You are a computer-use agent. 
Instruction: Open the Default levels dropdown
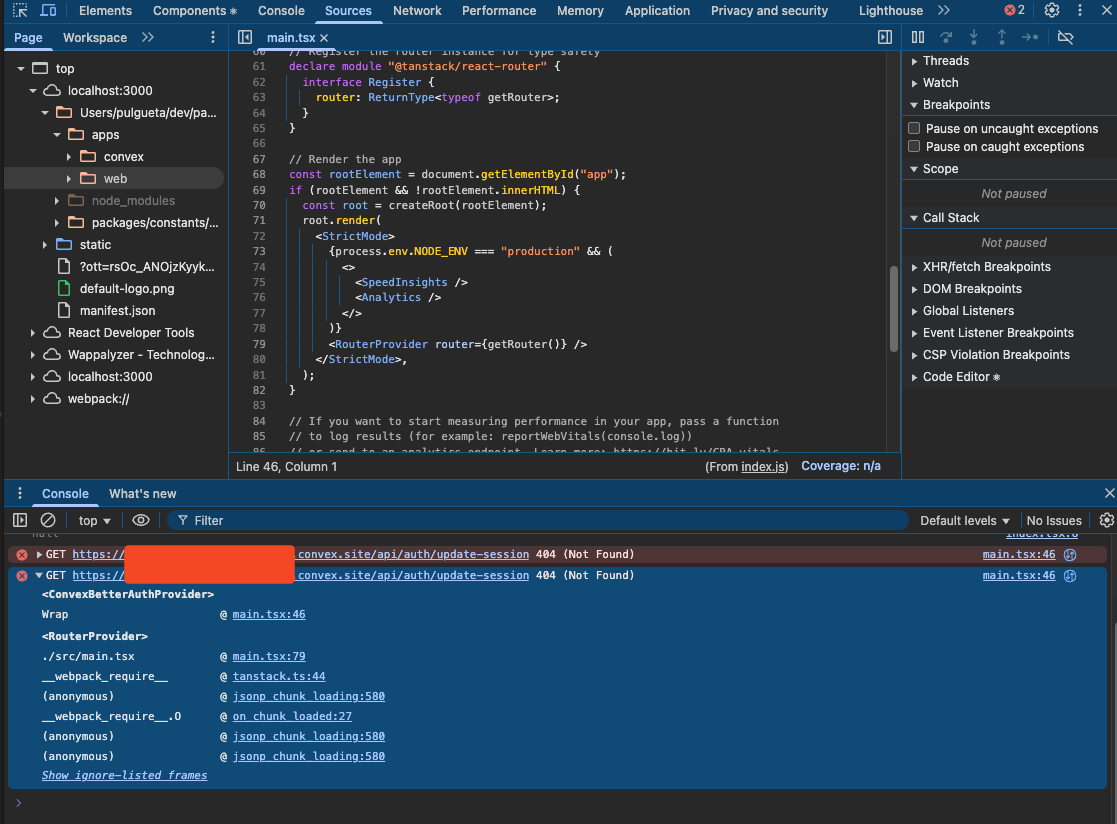965,520
